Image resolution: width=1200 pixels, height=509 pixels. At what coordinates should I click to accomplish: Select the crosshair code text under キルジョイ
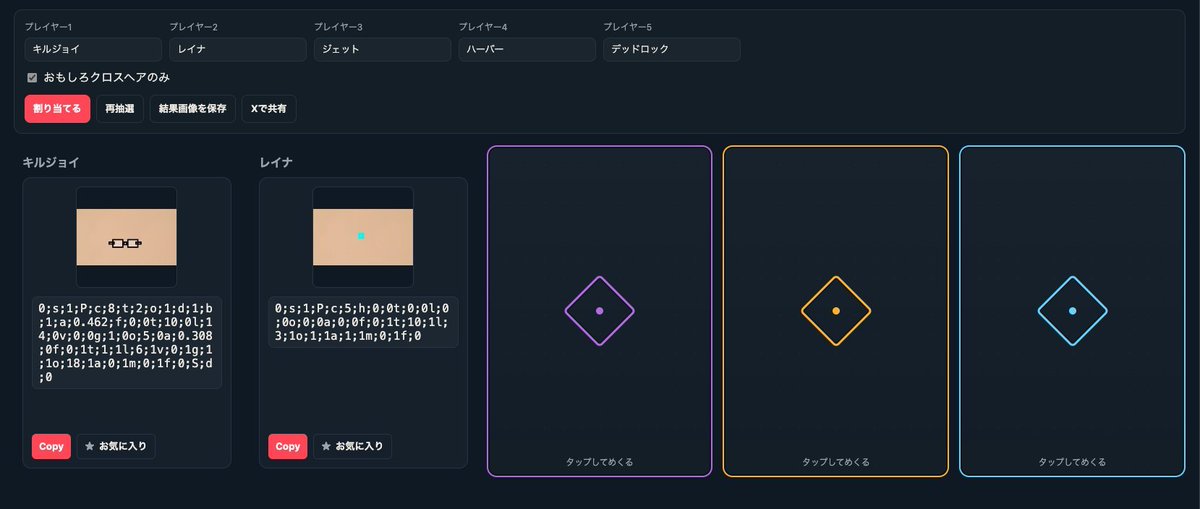tap(126, 343)
